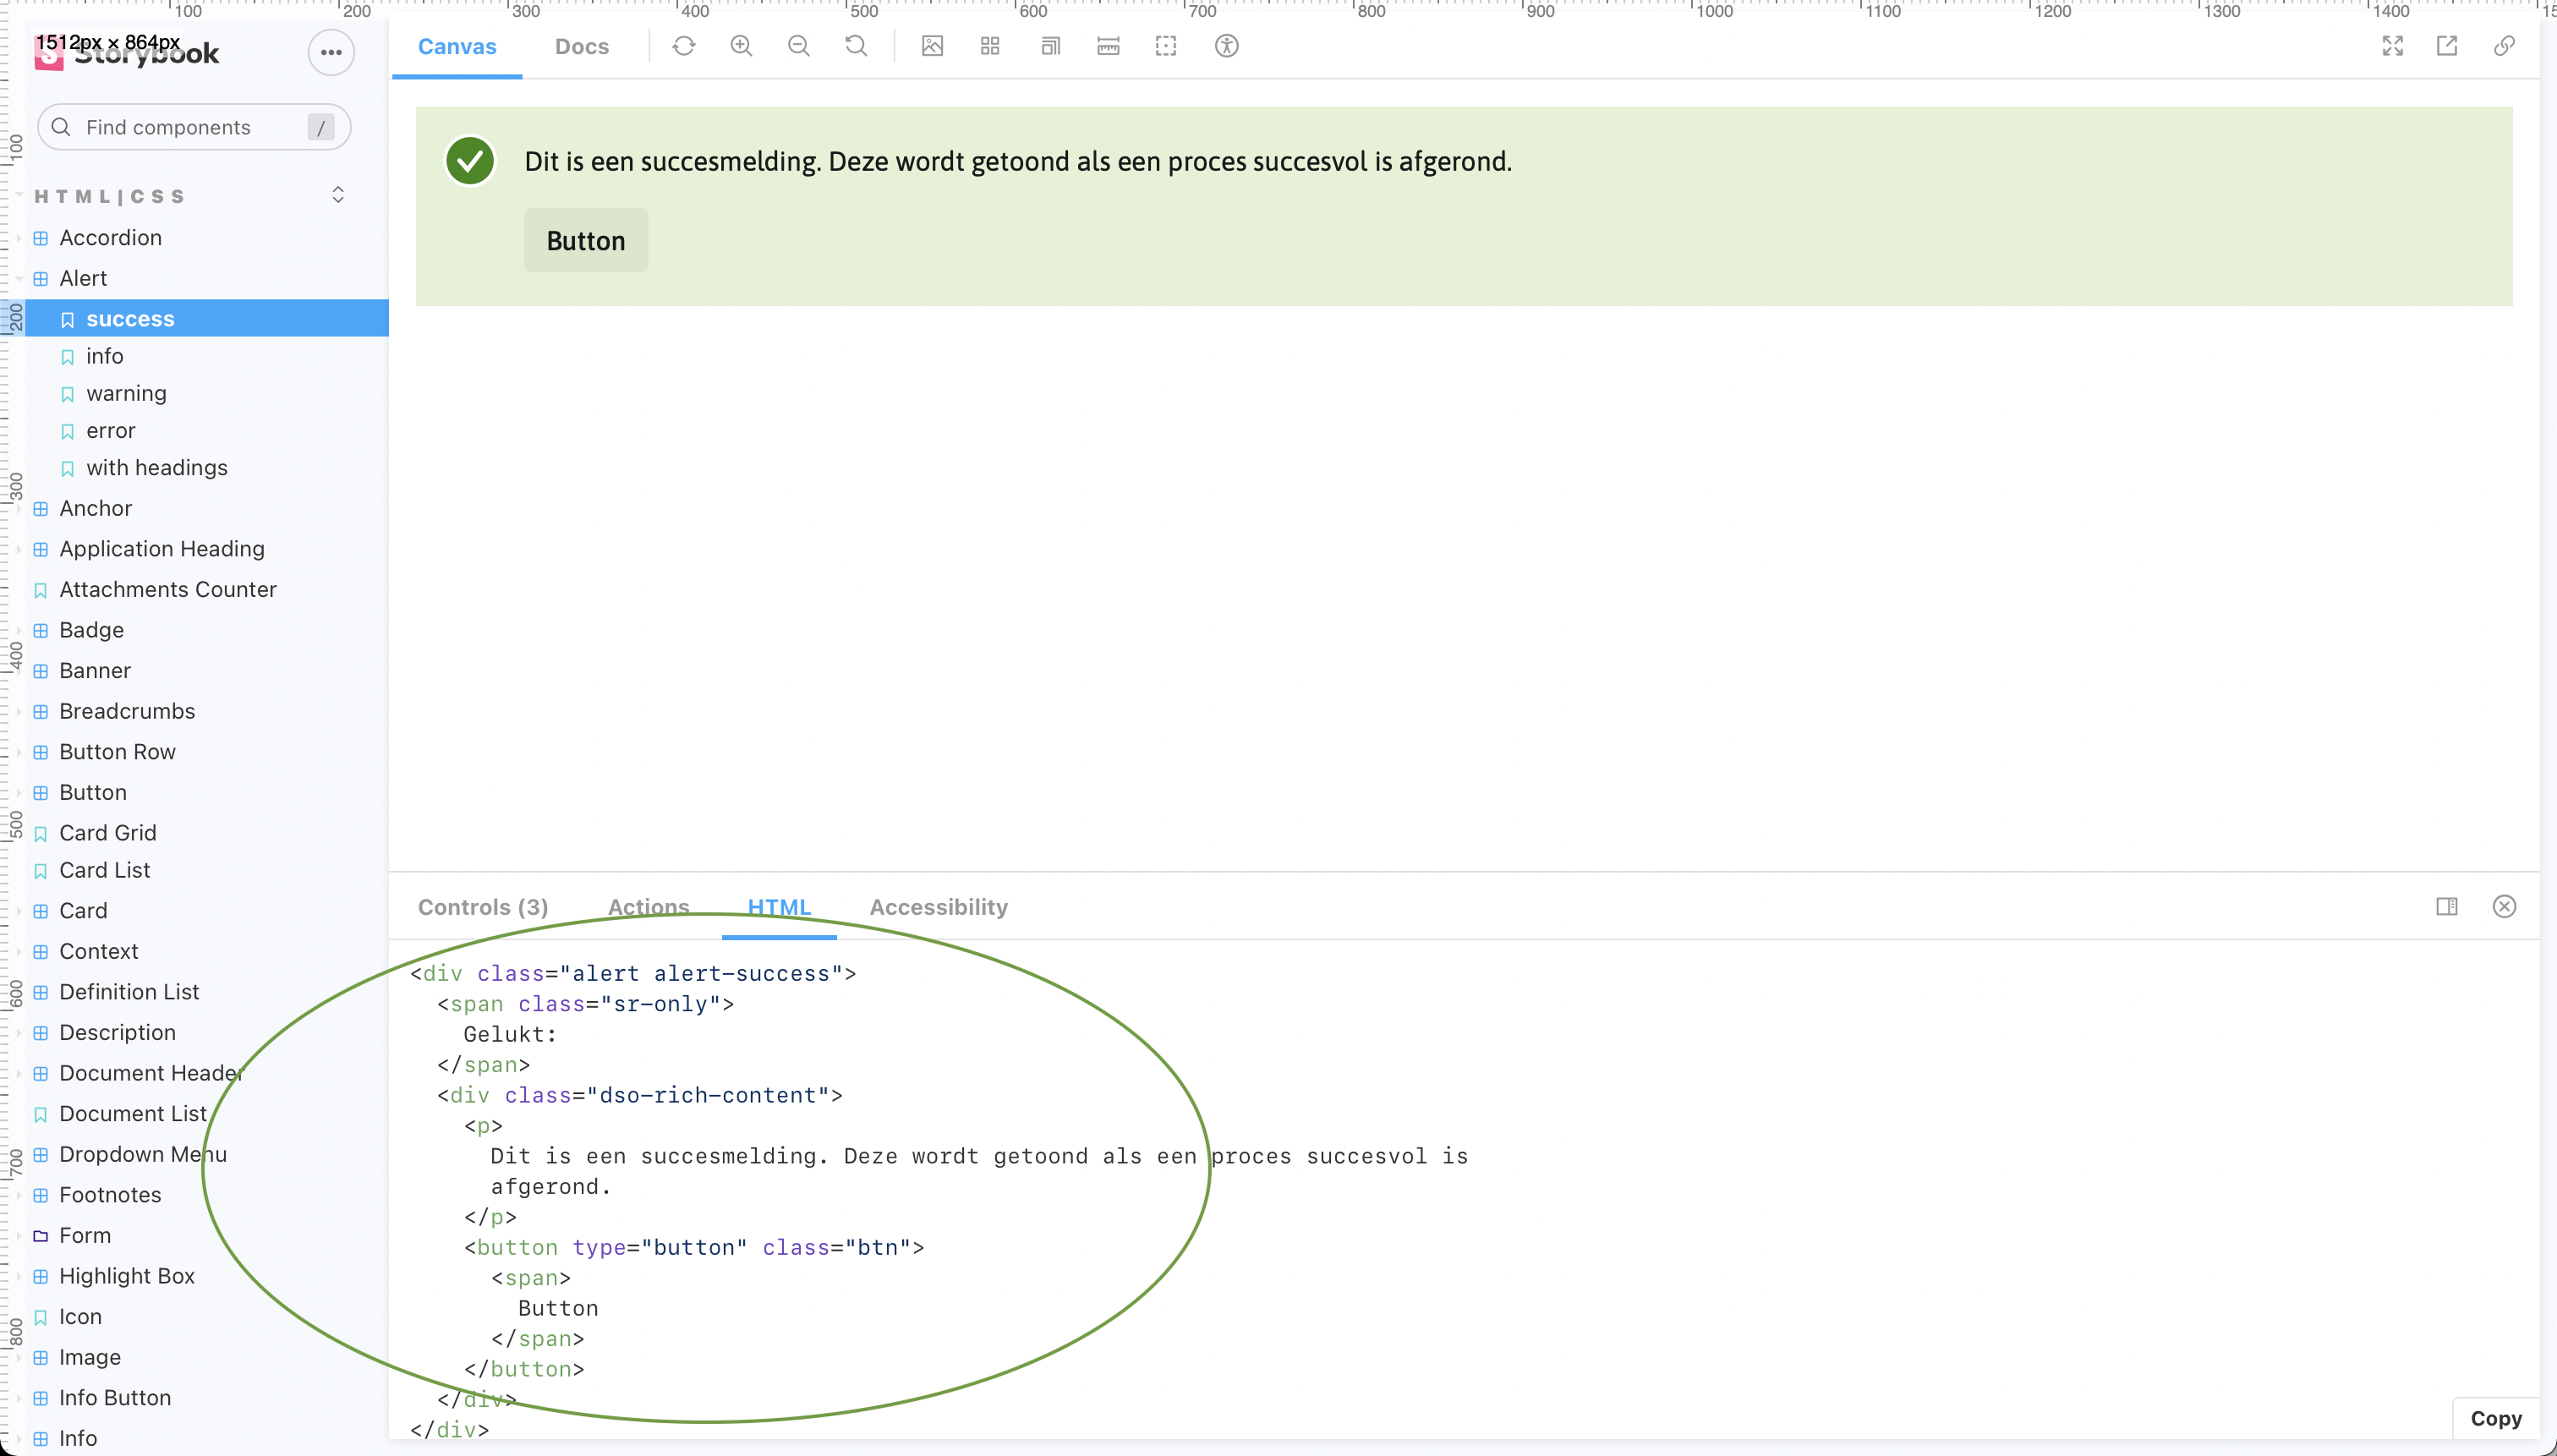Go full screen with the expand icon
Viewport: 2557px width, 1456px height.
click(2394, 46)
